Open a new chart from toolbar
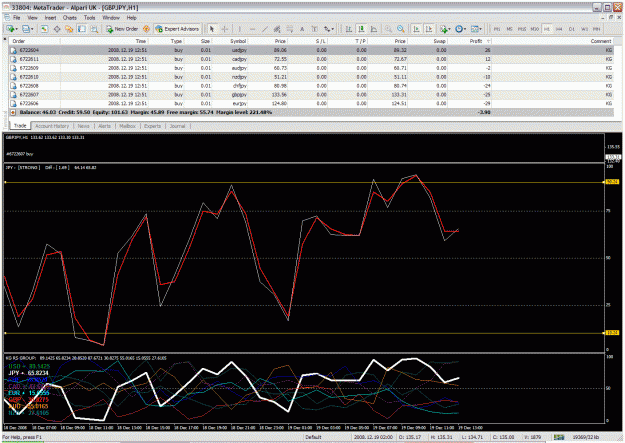Image resolution: width=625 pixels, height=443 pixels. [10, 29]
